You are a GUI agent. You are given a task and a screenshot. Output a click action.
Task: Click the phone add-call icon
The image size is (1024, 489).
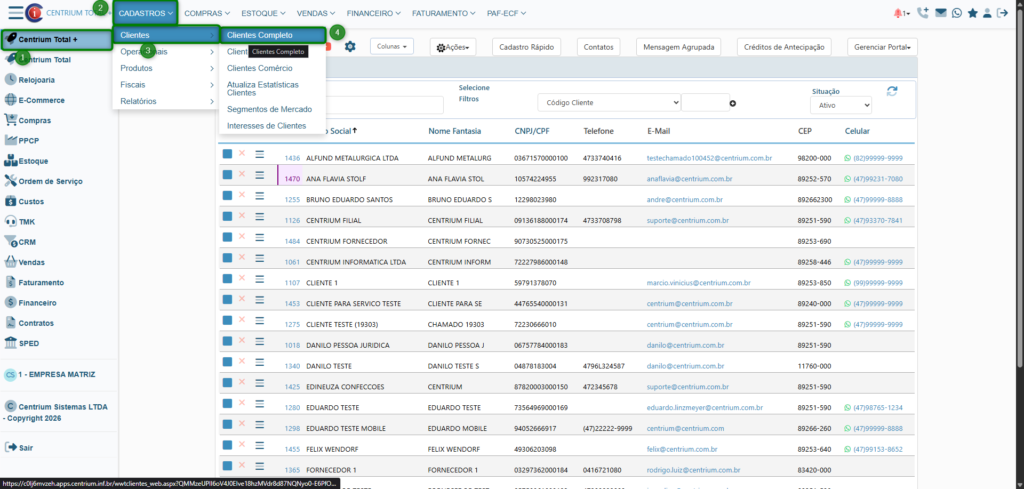pos(922,13)
